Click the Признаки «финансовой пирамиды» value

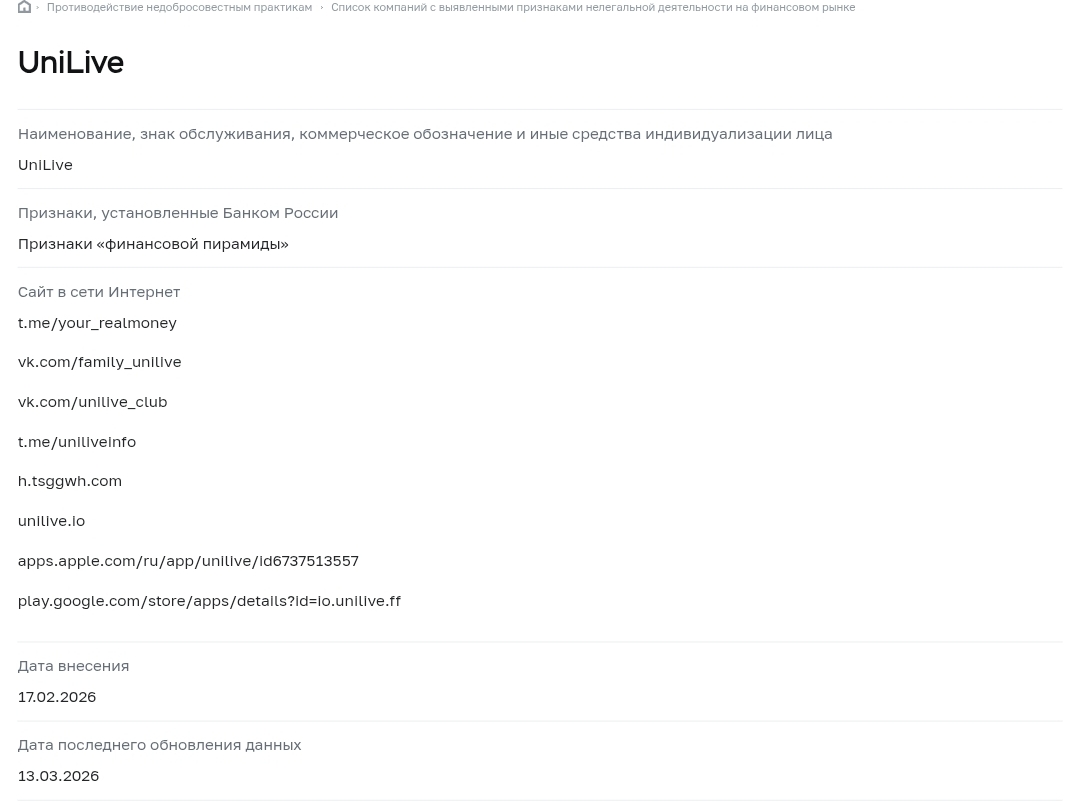tap(153, 244)
